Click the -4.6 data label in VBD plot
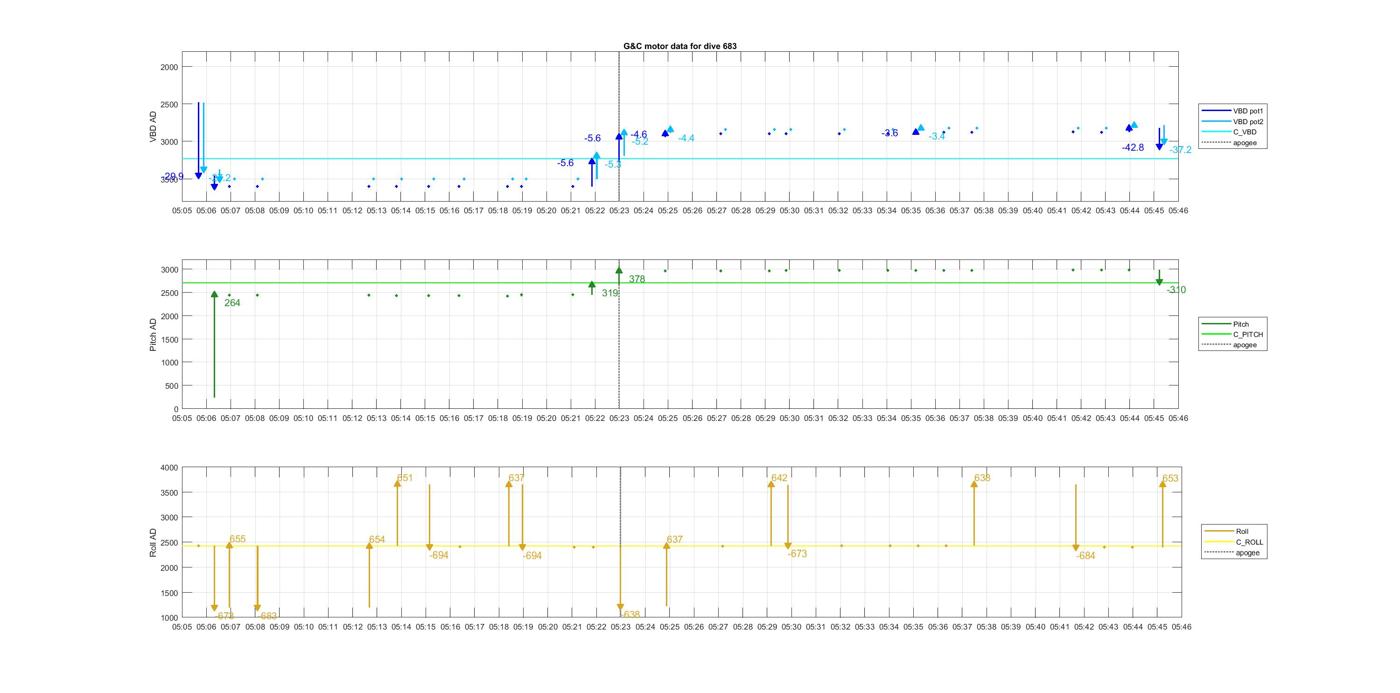Image resolution: width=1400 pixels, height=693 pixels. pos(638,134)
